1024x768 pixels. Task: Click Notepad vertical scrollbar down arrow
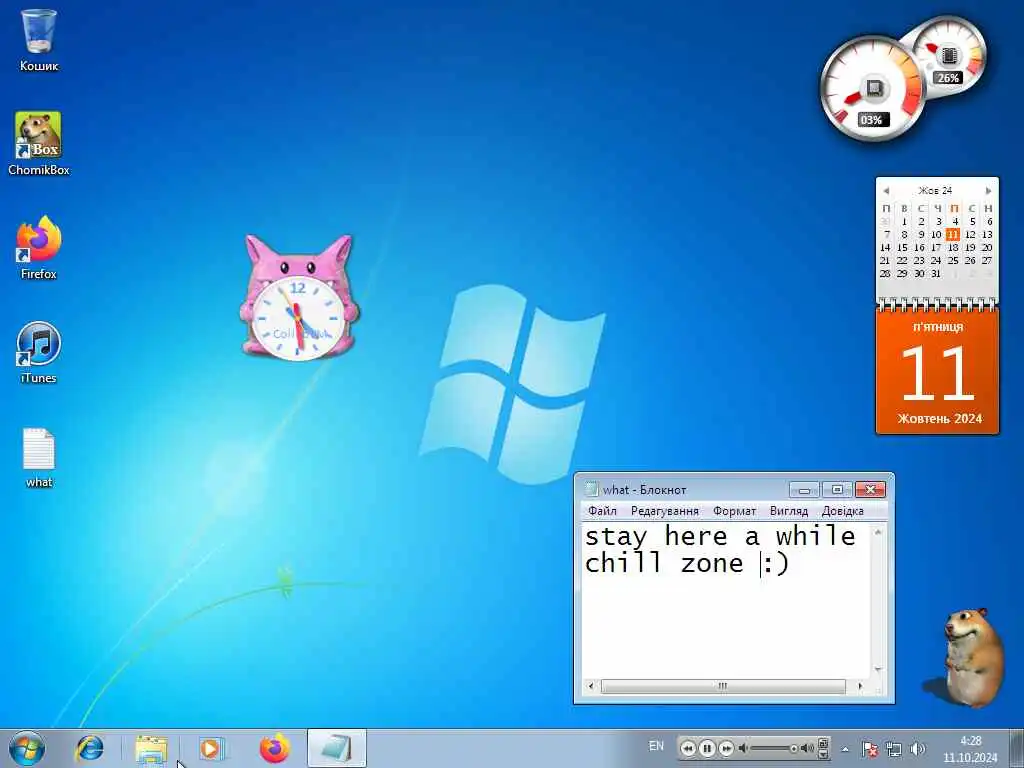click(878, 670)
